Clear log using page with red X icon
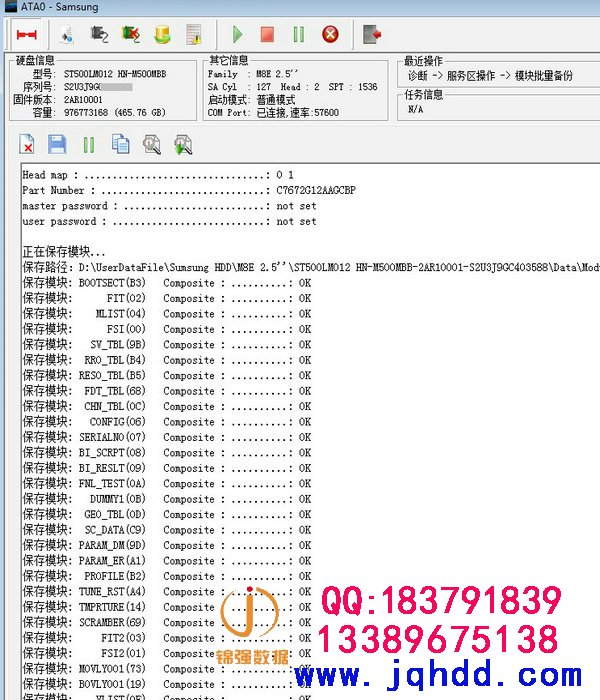The width and height of the screenshot is (600, 700). coord(27,144)
